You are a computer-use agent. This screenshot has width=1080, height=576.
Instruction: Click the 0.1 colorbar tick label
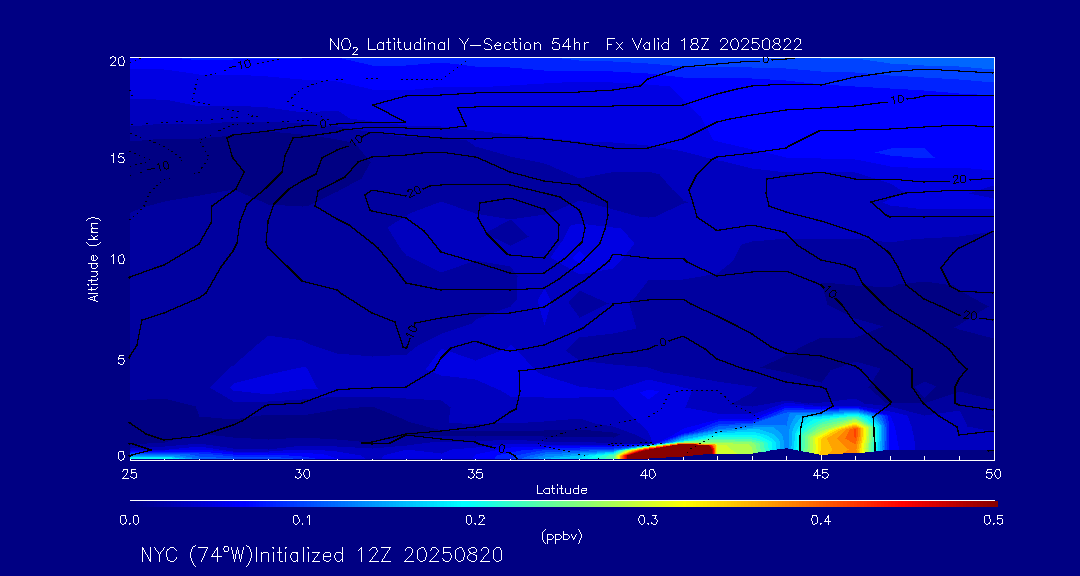pyautogui.click(x=302, y=520)
